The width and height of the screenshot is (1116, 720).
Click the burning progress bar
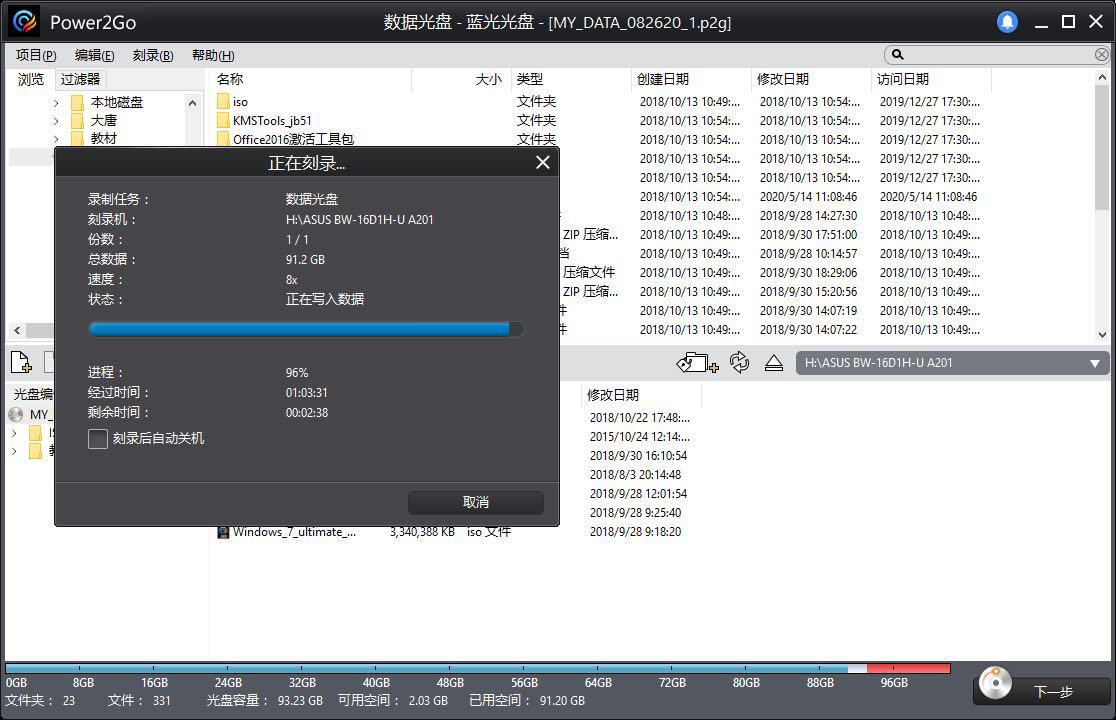coord(307,329)
